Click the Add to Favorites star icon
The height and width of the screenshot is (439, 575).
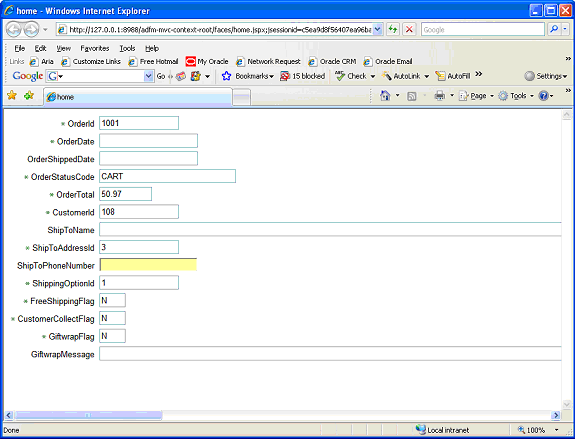(x=29, y=95)
